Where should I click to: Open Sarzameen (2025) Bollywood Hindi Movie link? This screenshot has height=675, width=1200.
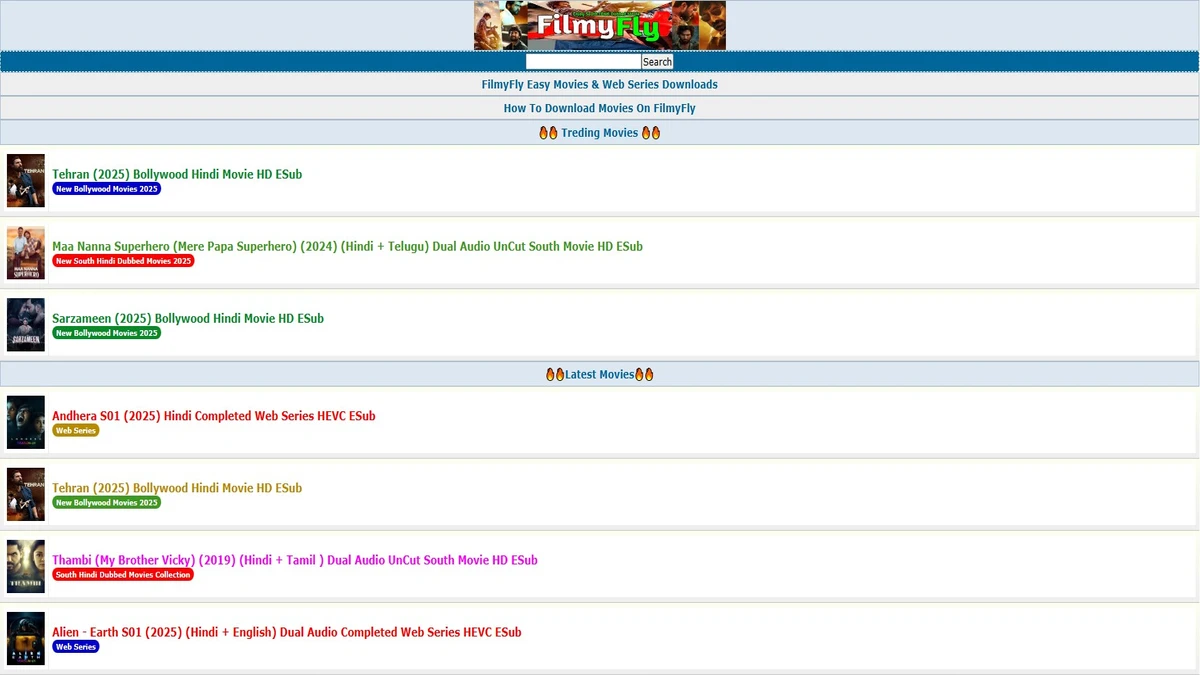coord(188,318)
